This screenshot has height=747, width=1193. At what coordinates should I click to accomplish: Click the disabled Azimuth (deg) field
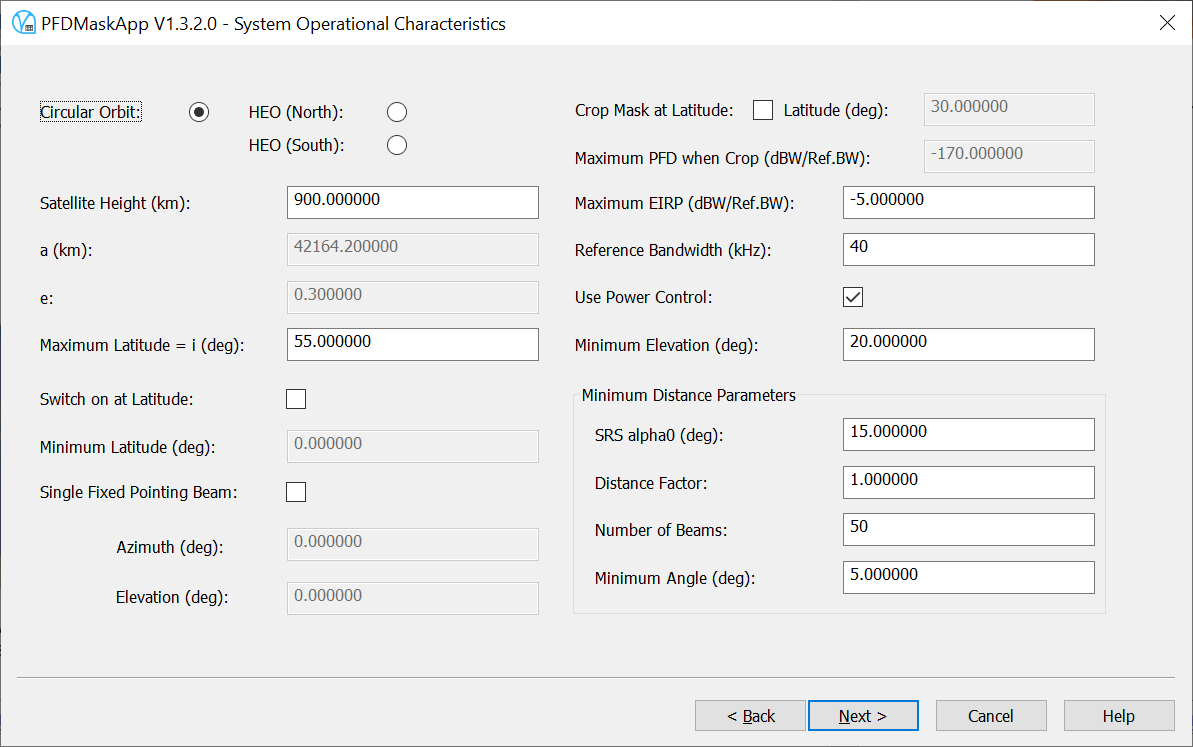click(x=412, y=545)
